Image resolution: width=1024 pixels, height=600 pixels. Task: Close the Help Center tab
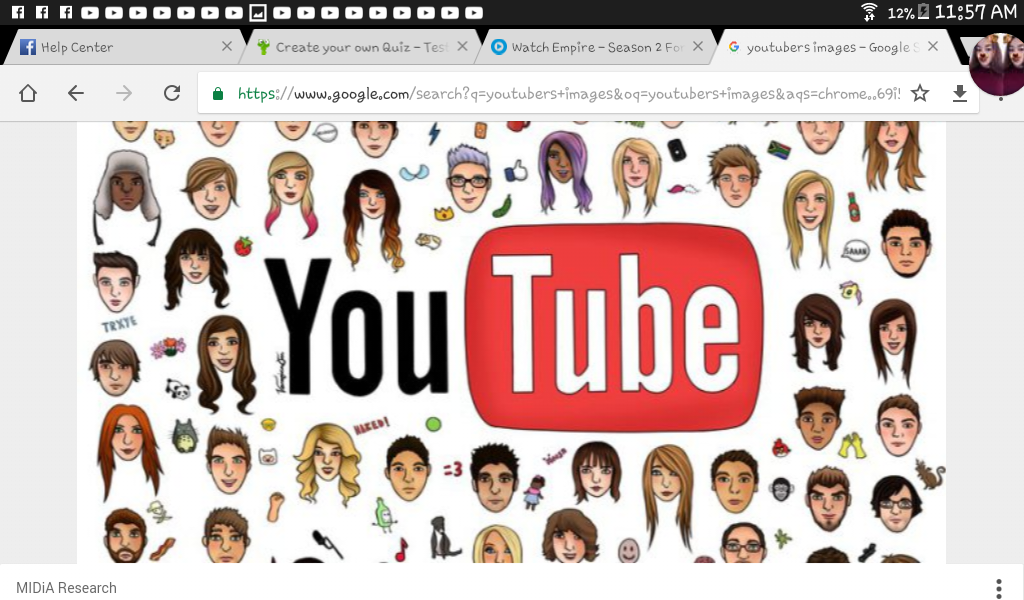pyautogui.click(x=227, y=46)
